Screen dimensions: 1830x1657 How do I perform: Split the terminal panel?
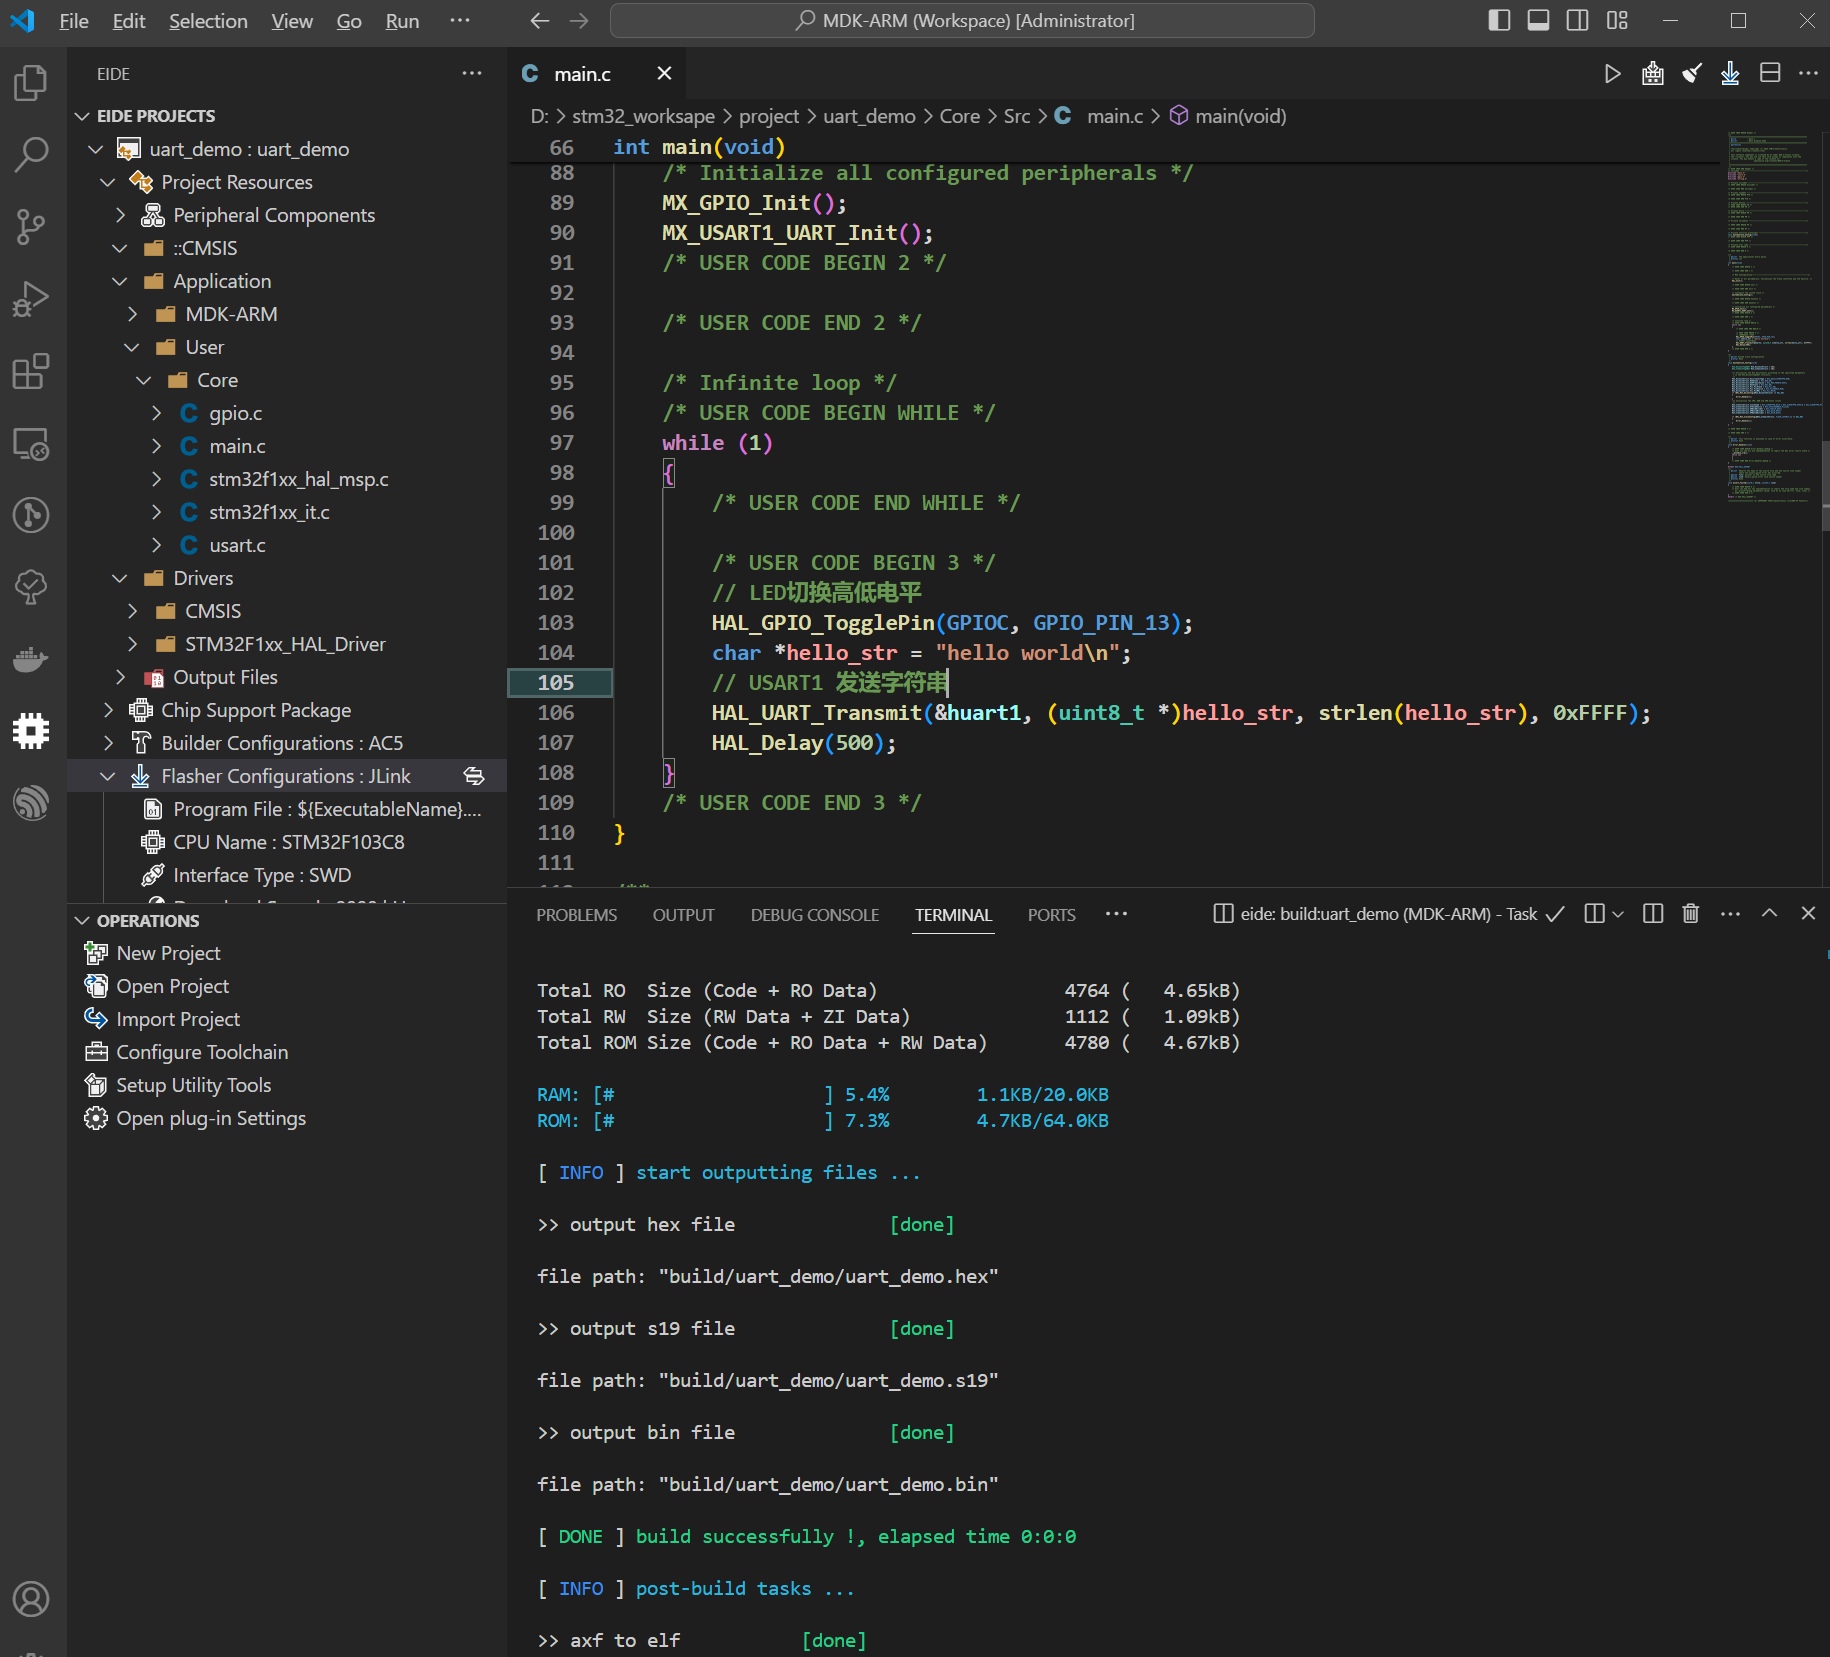click(1652, 914)
